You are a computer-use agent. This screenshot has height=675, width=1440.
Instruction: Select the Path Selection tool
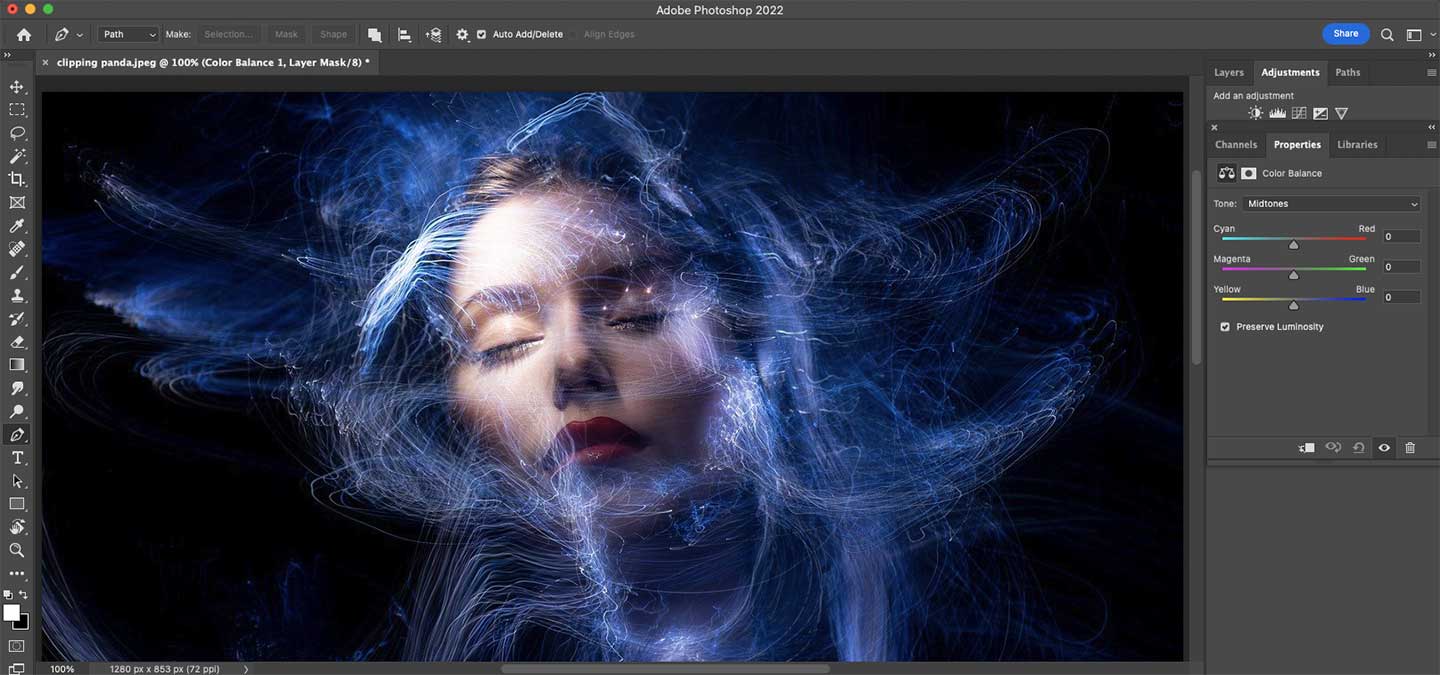coord(17,481)
